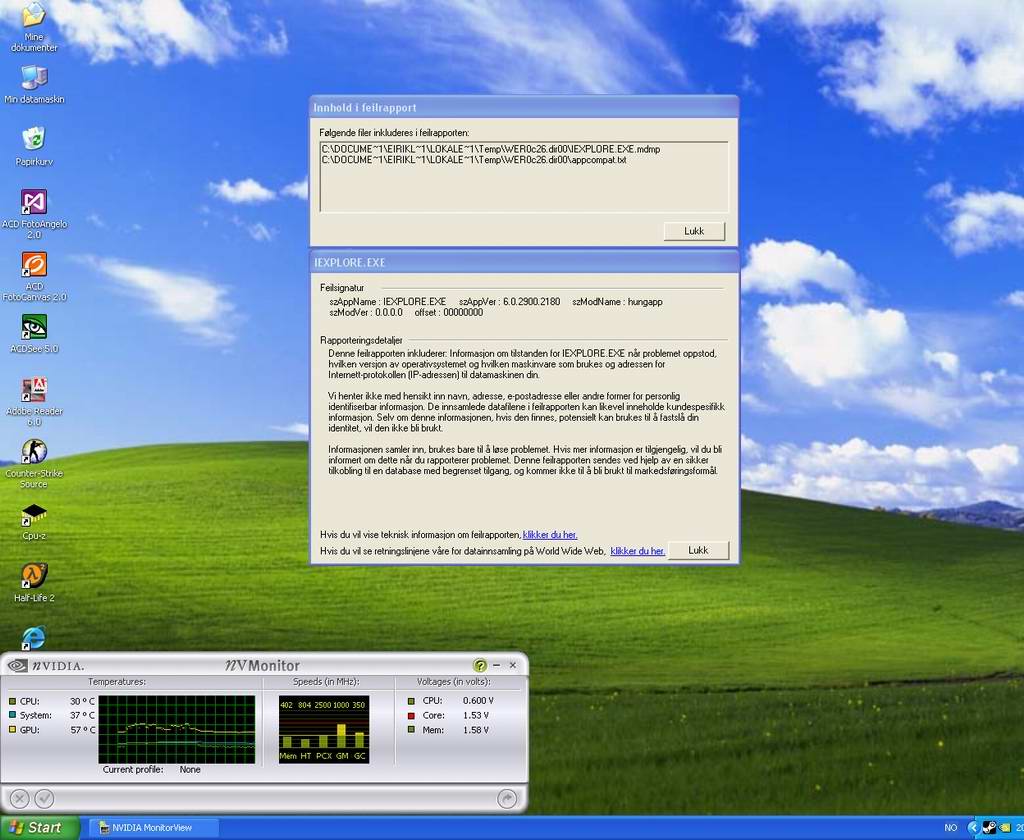Click the GPU 57 °C temperature reading
1024x840 pixels.
82,730
